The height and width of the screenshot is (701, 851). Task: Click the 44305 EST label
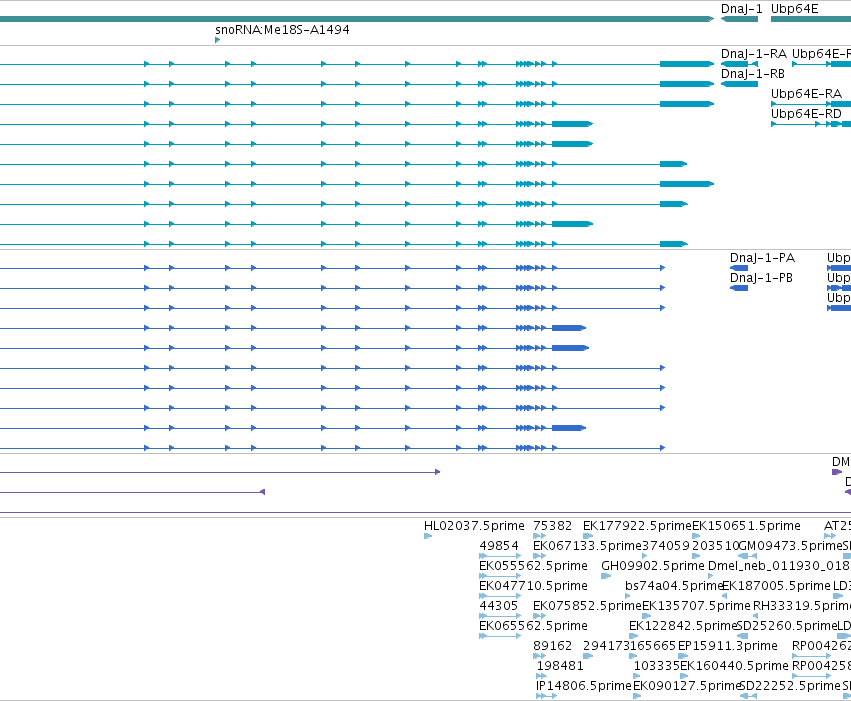[x=499, y=606]
